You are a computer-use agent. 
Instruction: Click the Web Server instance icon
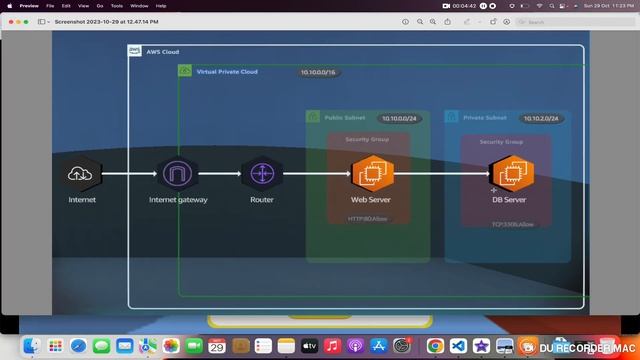372,173
